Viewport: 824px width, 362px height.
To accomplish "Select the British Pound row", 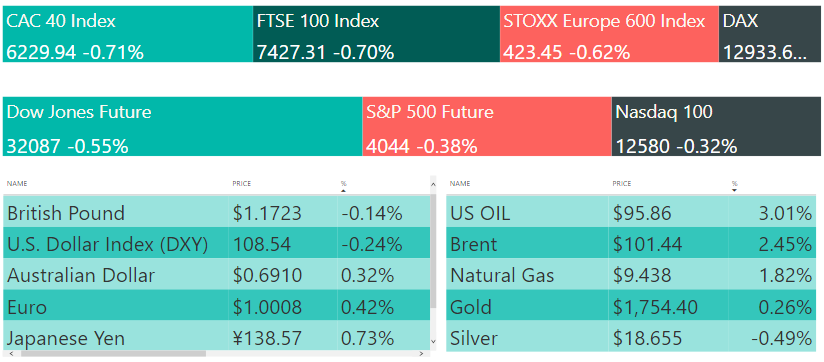I will (x=216, y=213).
